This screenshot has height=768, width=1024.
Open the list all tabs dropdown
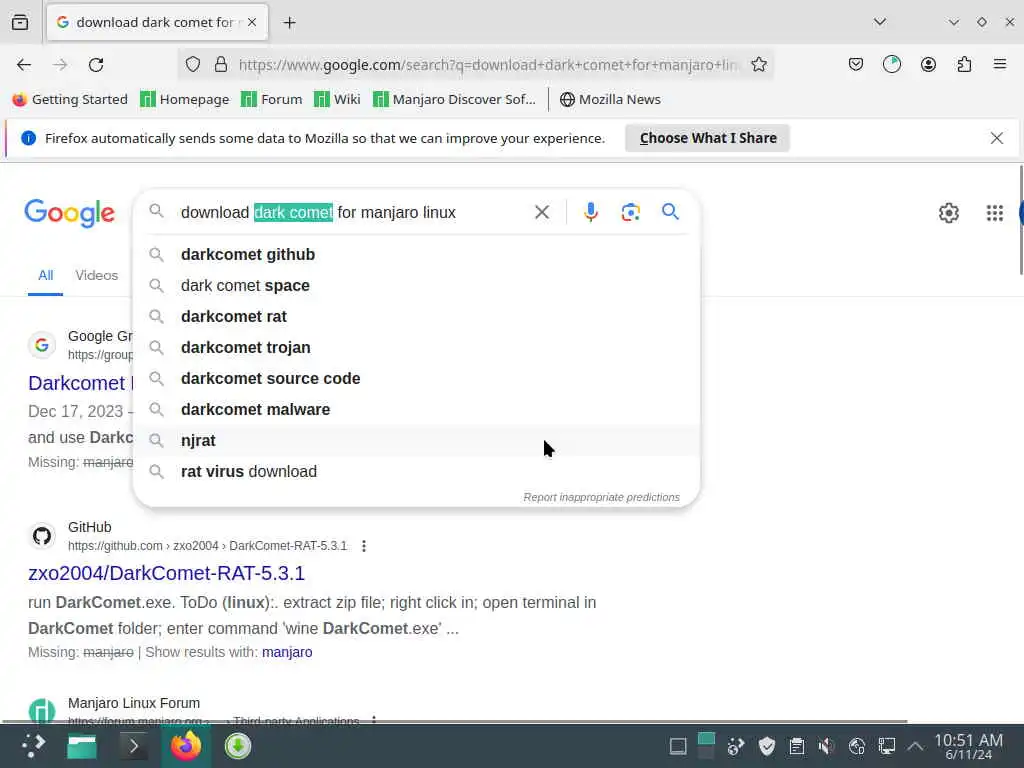(880, 22)
